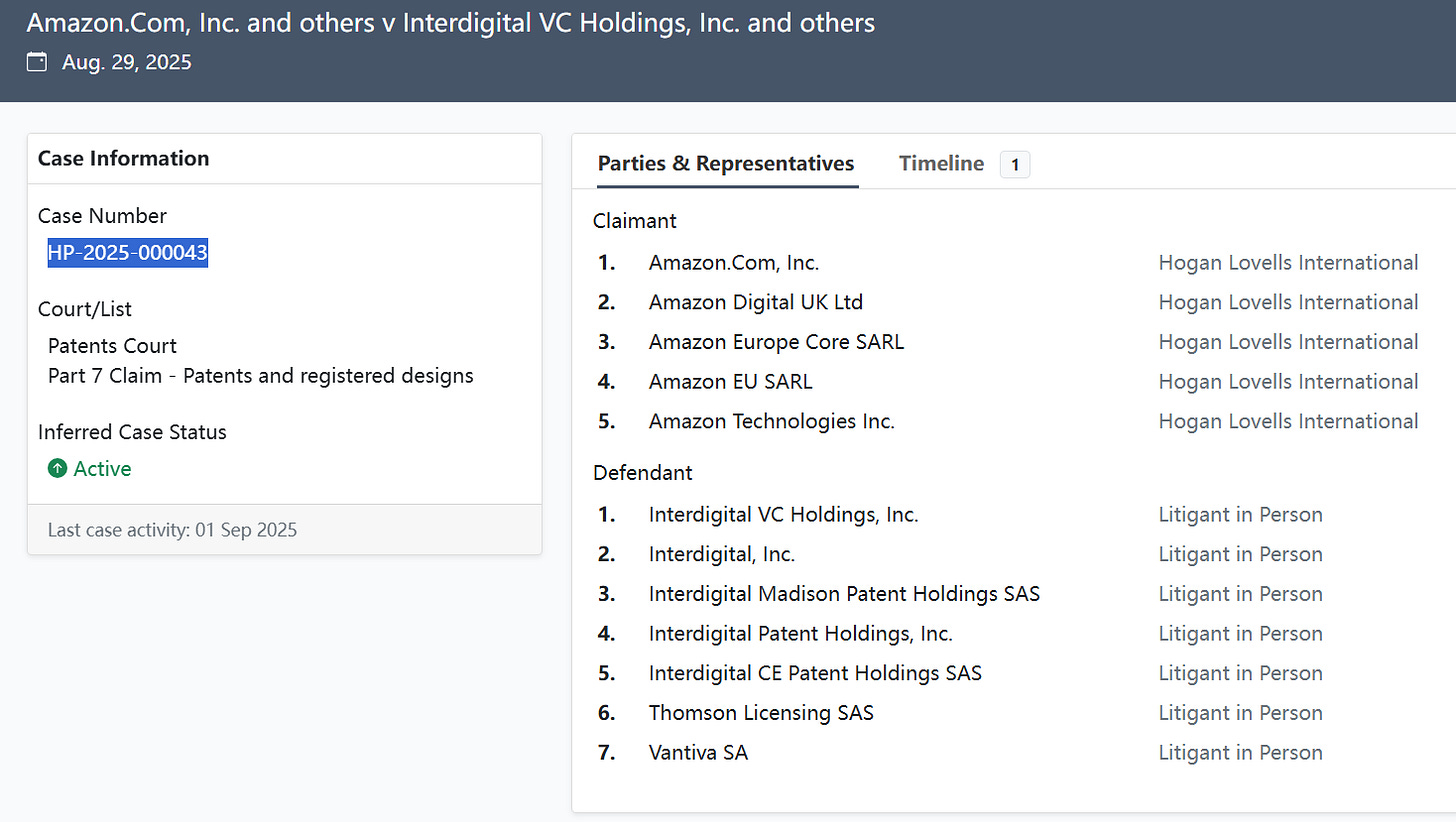Viewport: 1456px width, 822px height.
Task: Select Amazon EU SARL in claimant list
Action: pos(730,382)
